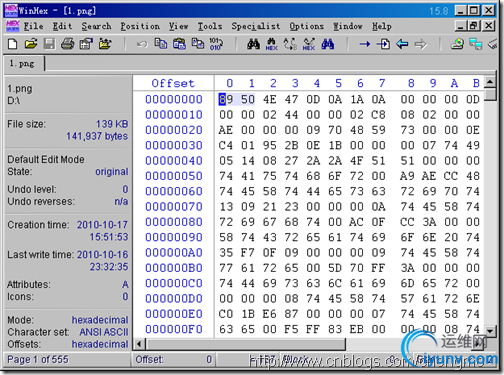Click the horizontal scrollbar left arrow
This screenshot has width=504, height=375.
point(139,344)
